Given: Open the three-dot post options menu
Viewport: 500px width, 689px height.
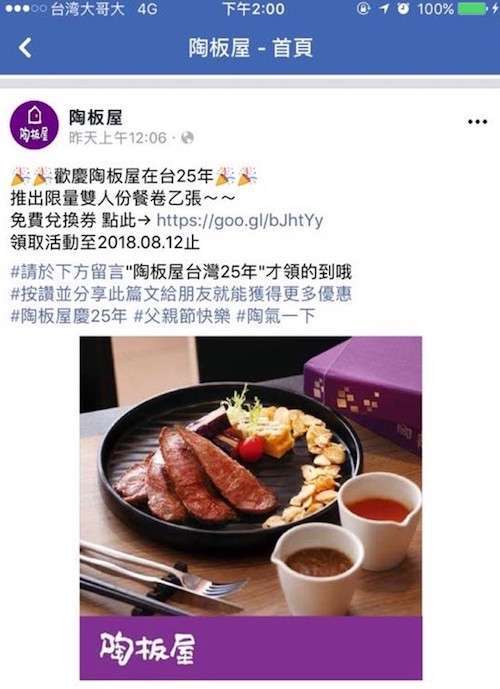Looking at the screenshot, I should click(477, 122).
